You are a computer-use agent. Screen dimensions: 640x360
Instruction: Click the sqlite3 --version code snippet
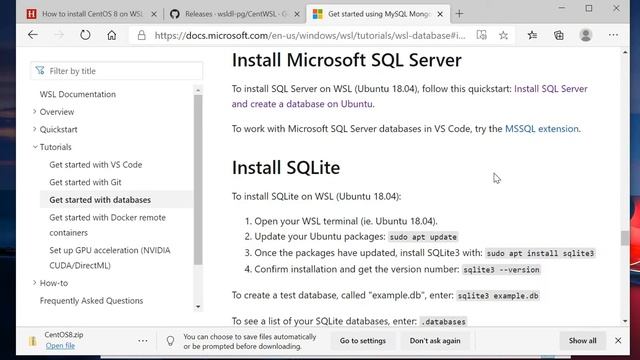(x=501, y=269)
